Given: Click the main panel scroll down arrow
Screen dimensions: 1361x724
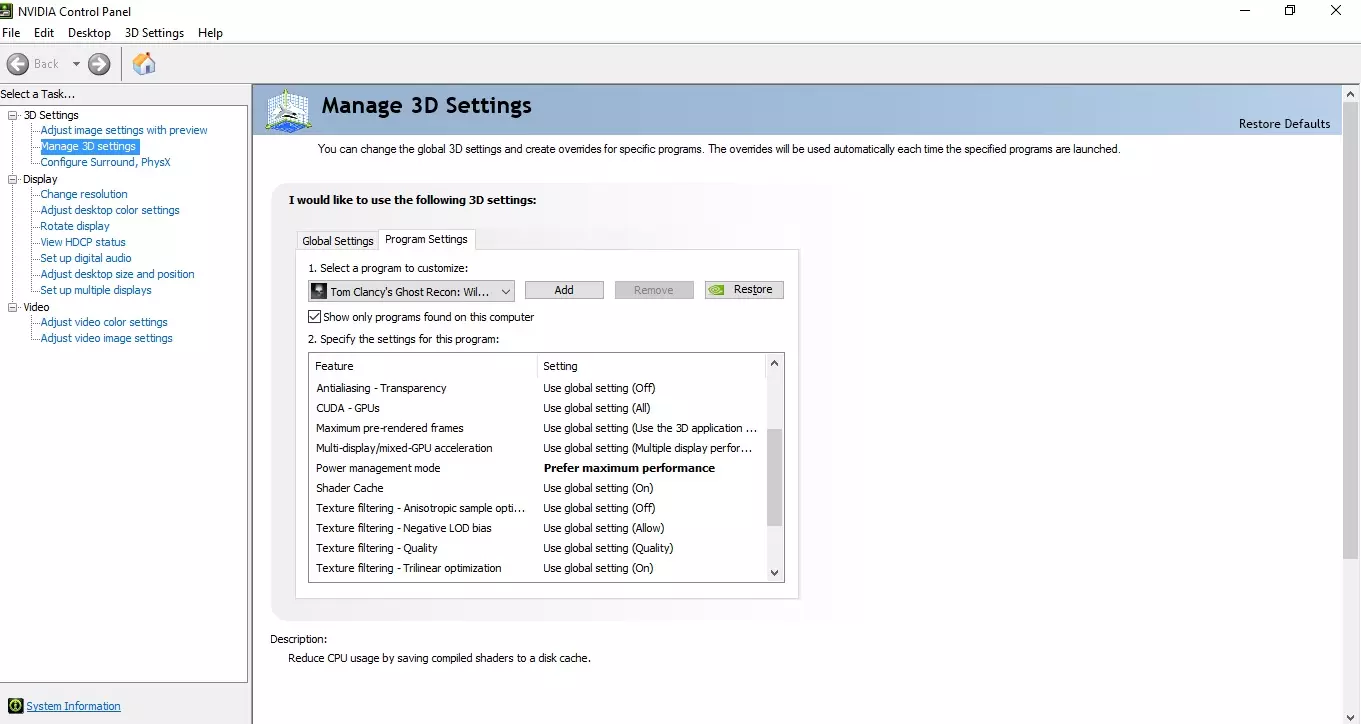Looking at the screenshot, I should coord(1350,715).
